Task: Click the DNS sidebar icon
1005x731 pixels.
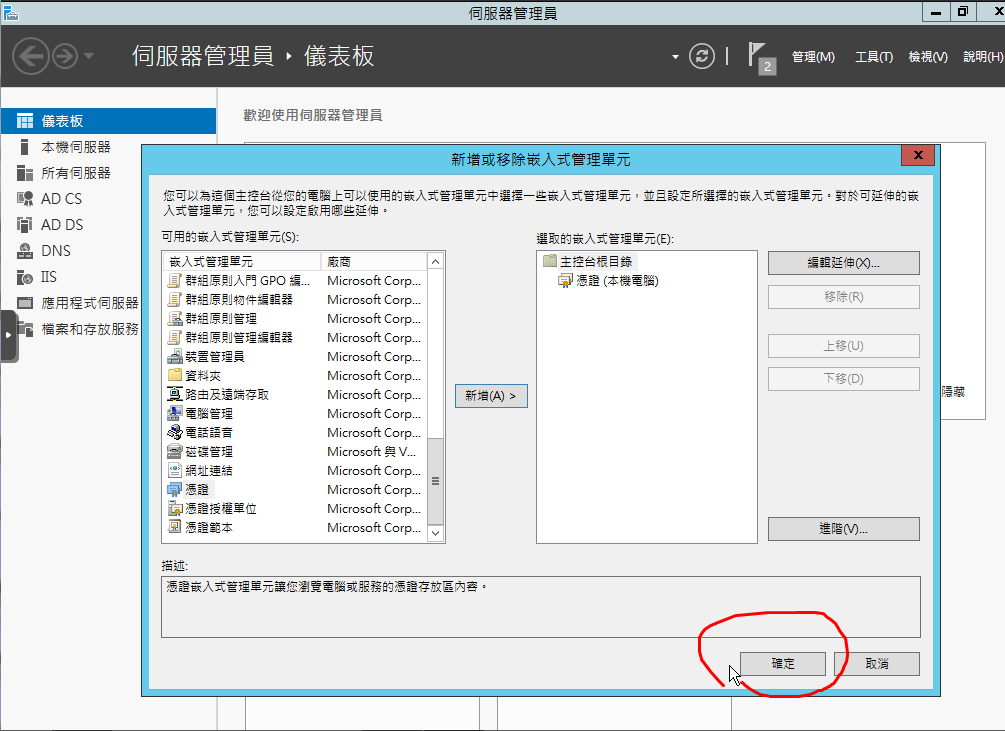Action: pyautogui.click(x=24, y=251)
